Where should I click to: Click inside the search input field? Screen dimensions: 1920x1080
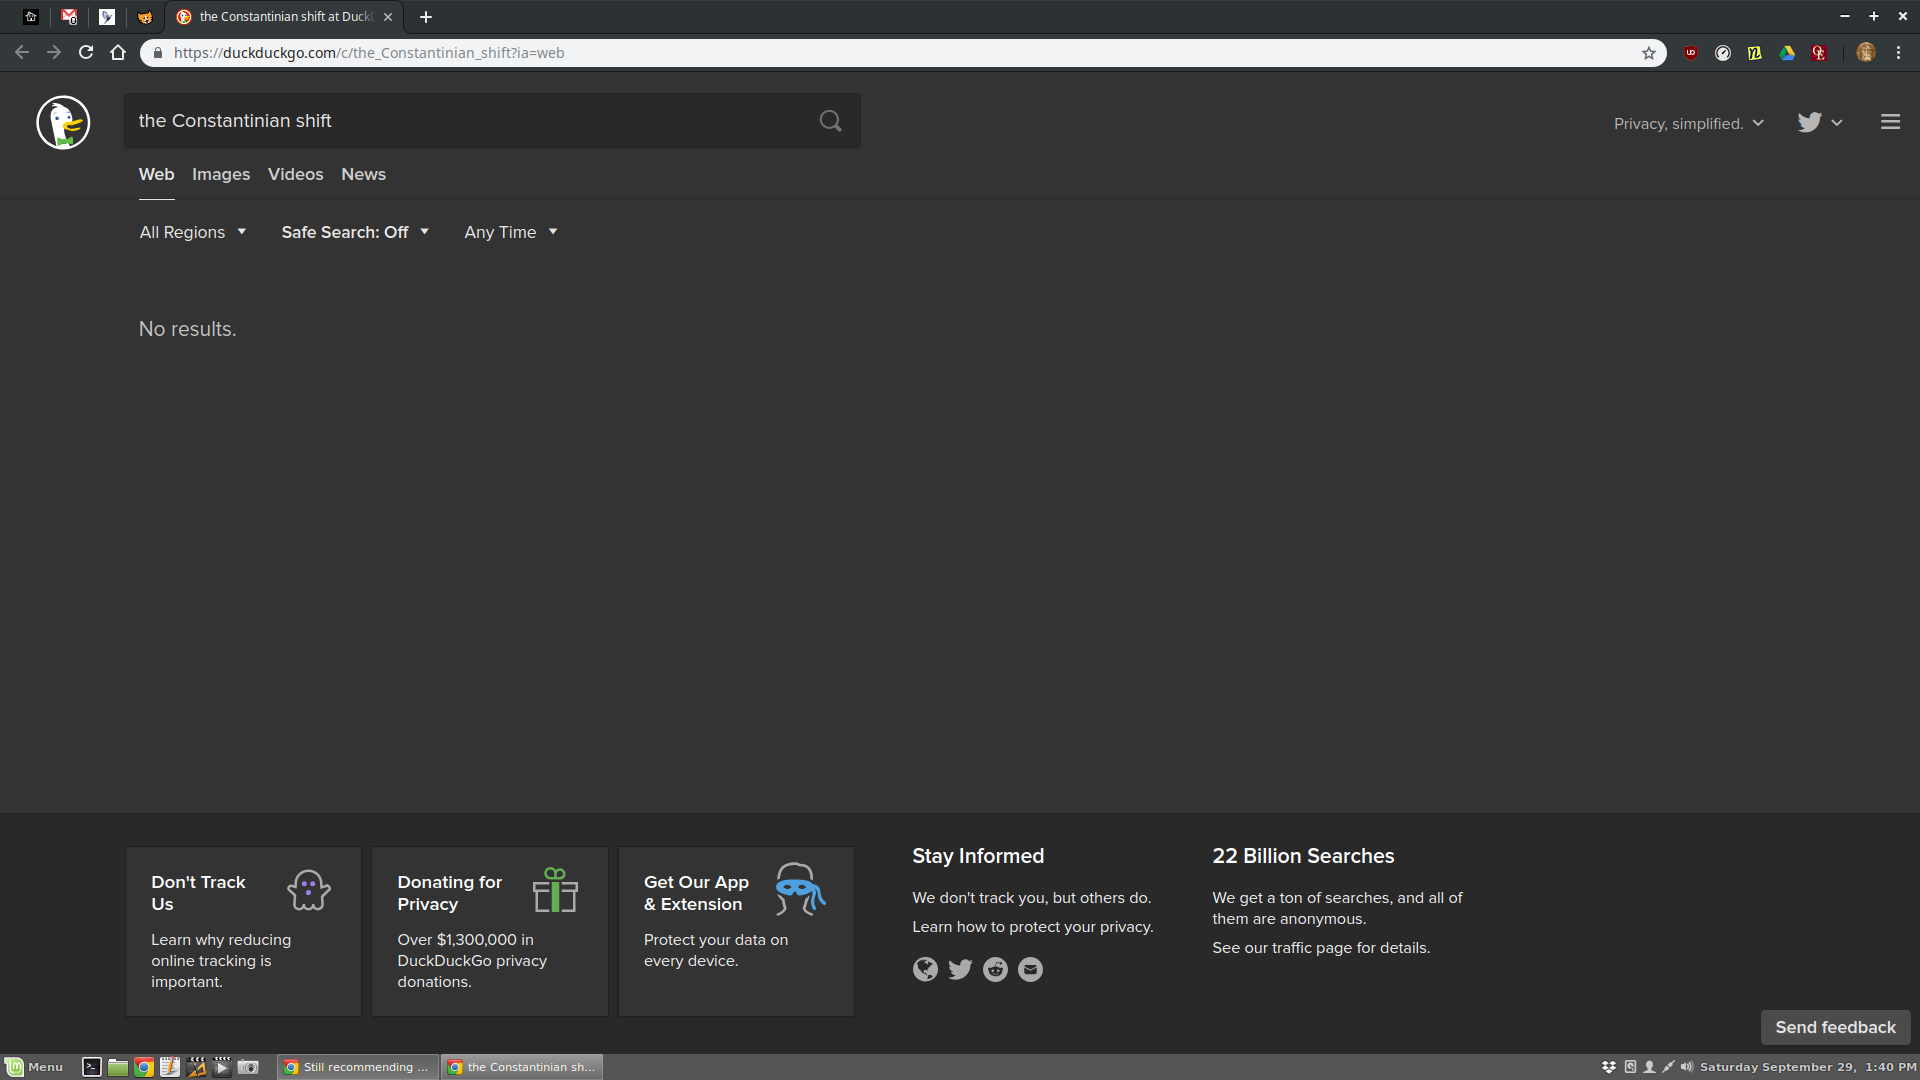[450, 120]
